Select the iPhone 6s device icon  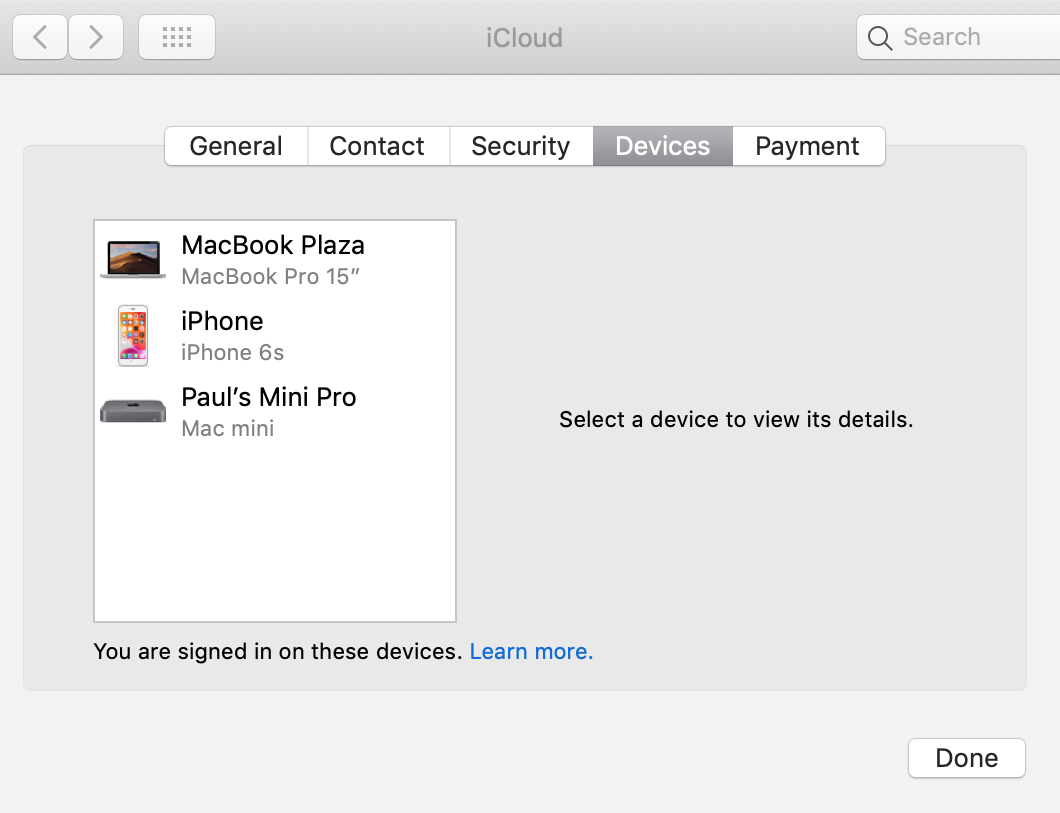[133, 336]
